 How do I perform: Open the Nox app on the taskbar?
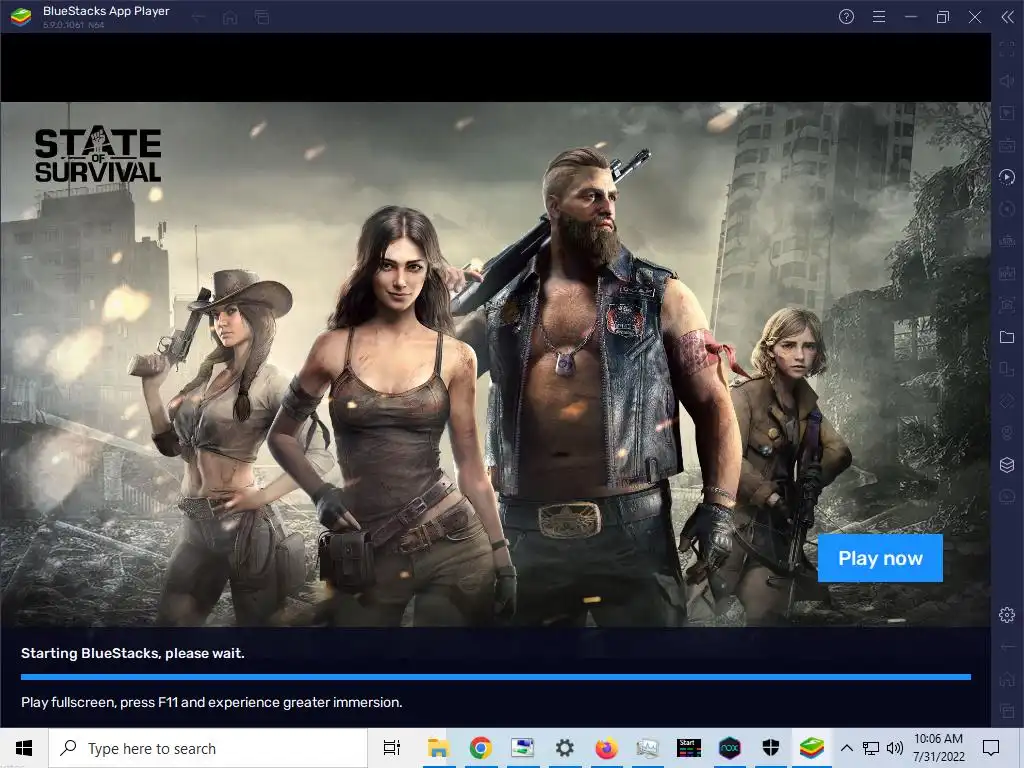[729, 748]
